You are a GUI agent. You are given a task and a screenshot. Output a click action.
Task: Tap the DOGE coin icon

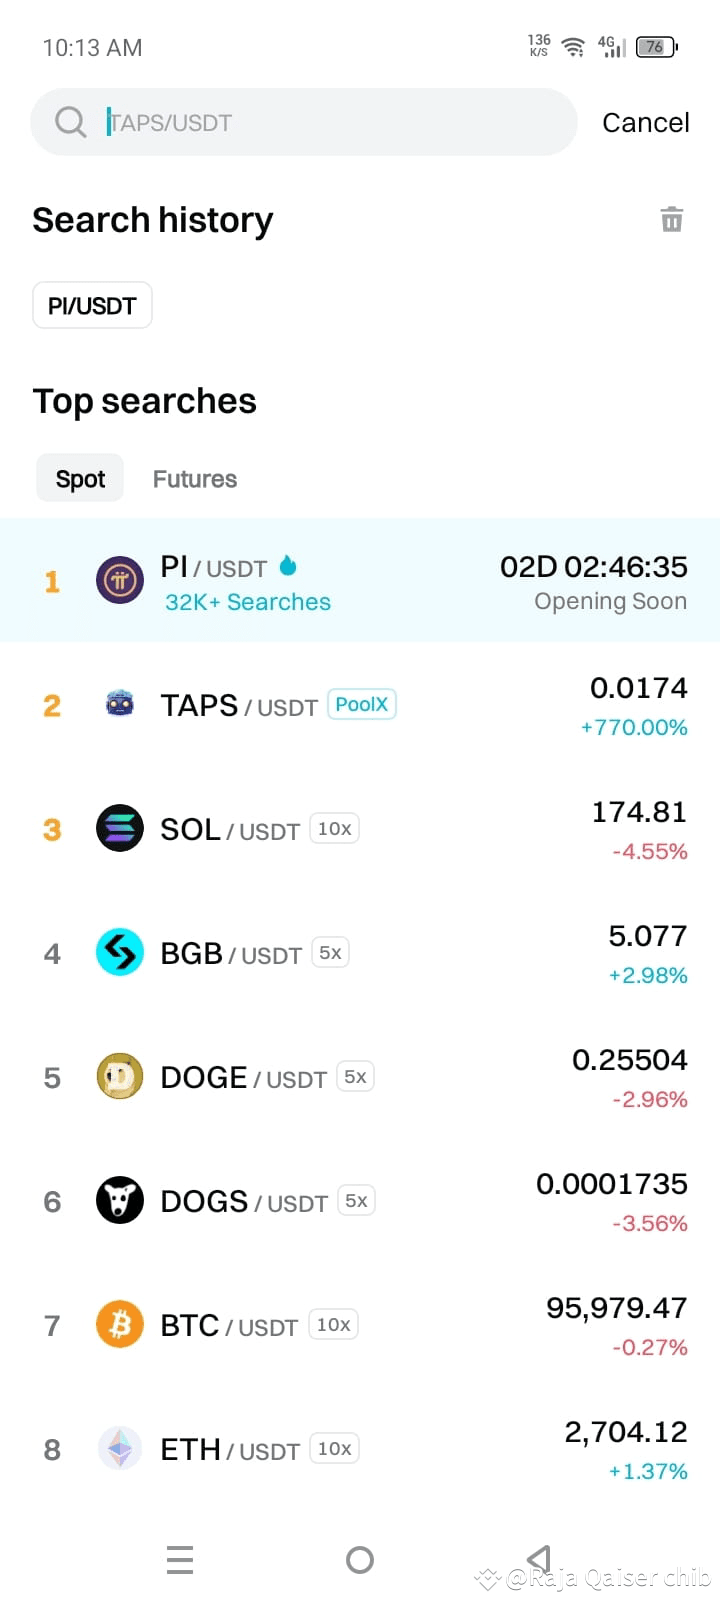119,1076
